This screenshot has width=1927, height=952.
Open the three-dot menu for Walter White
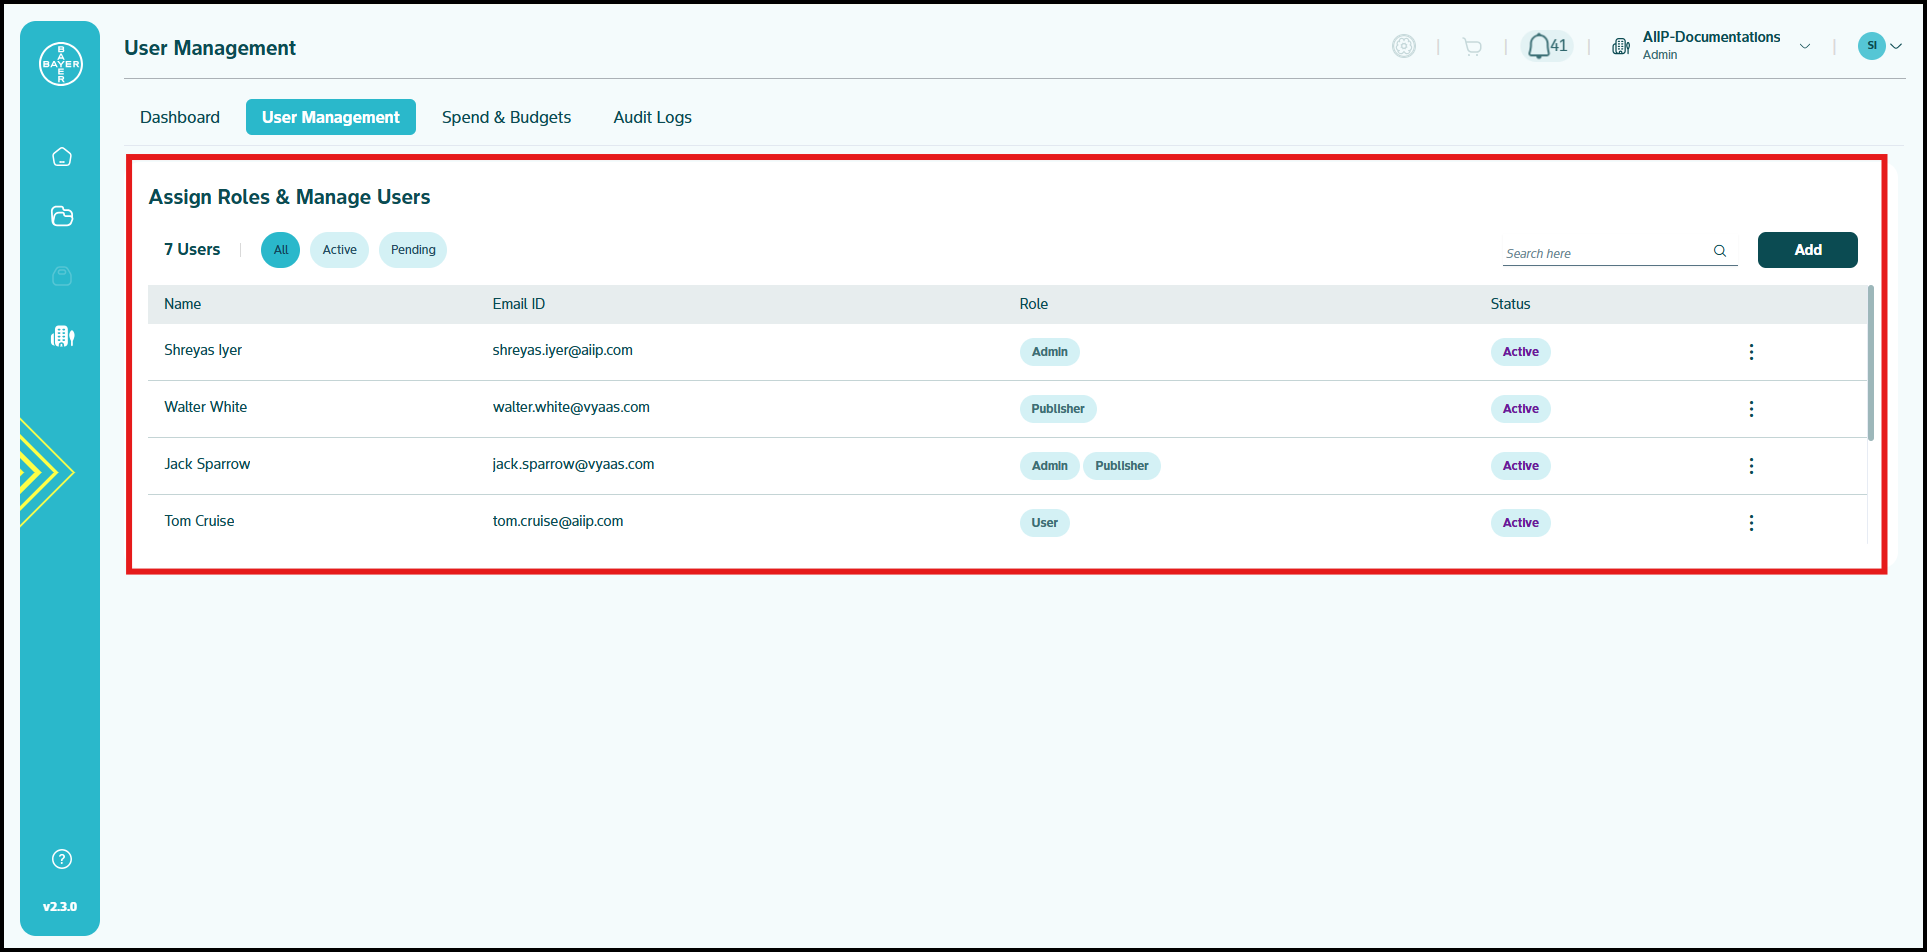pyautogui.click(x=1751, y=409)
